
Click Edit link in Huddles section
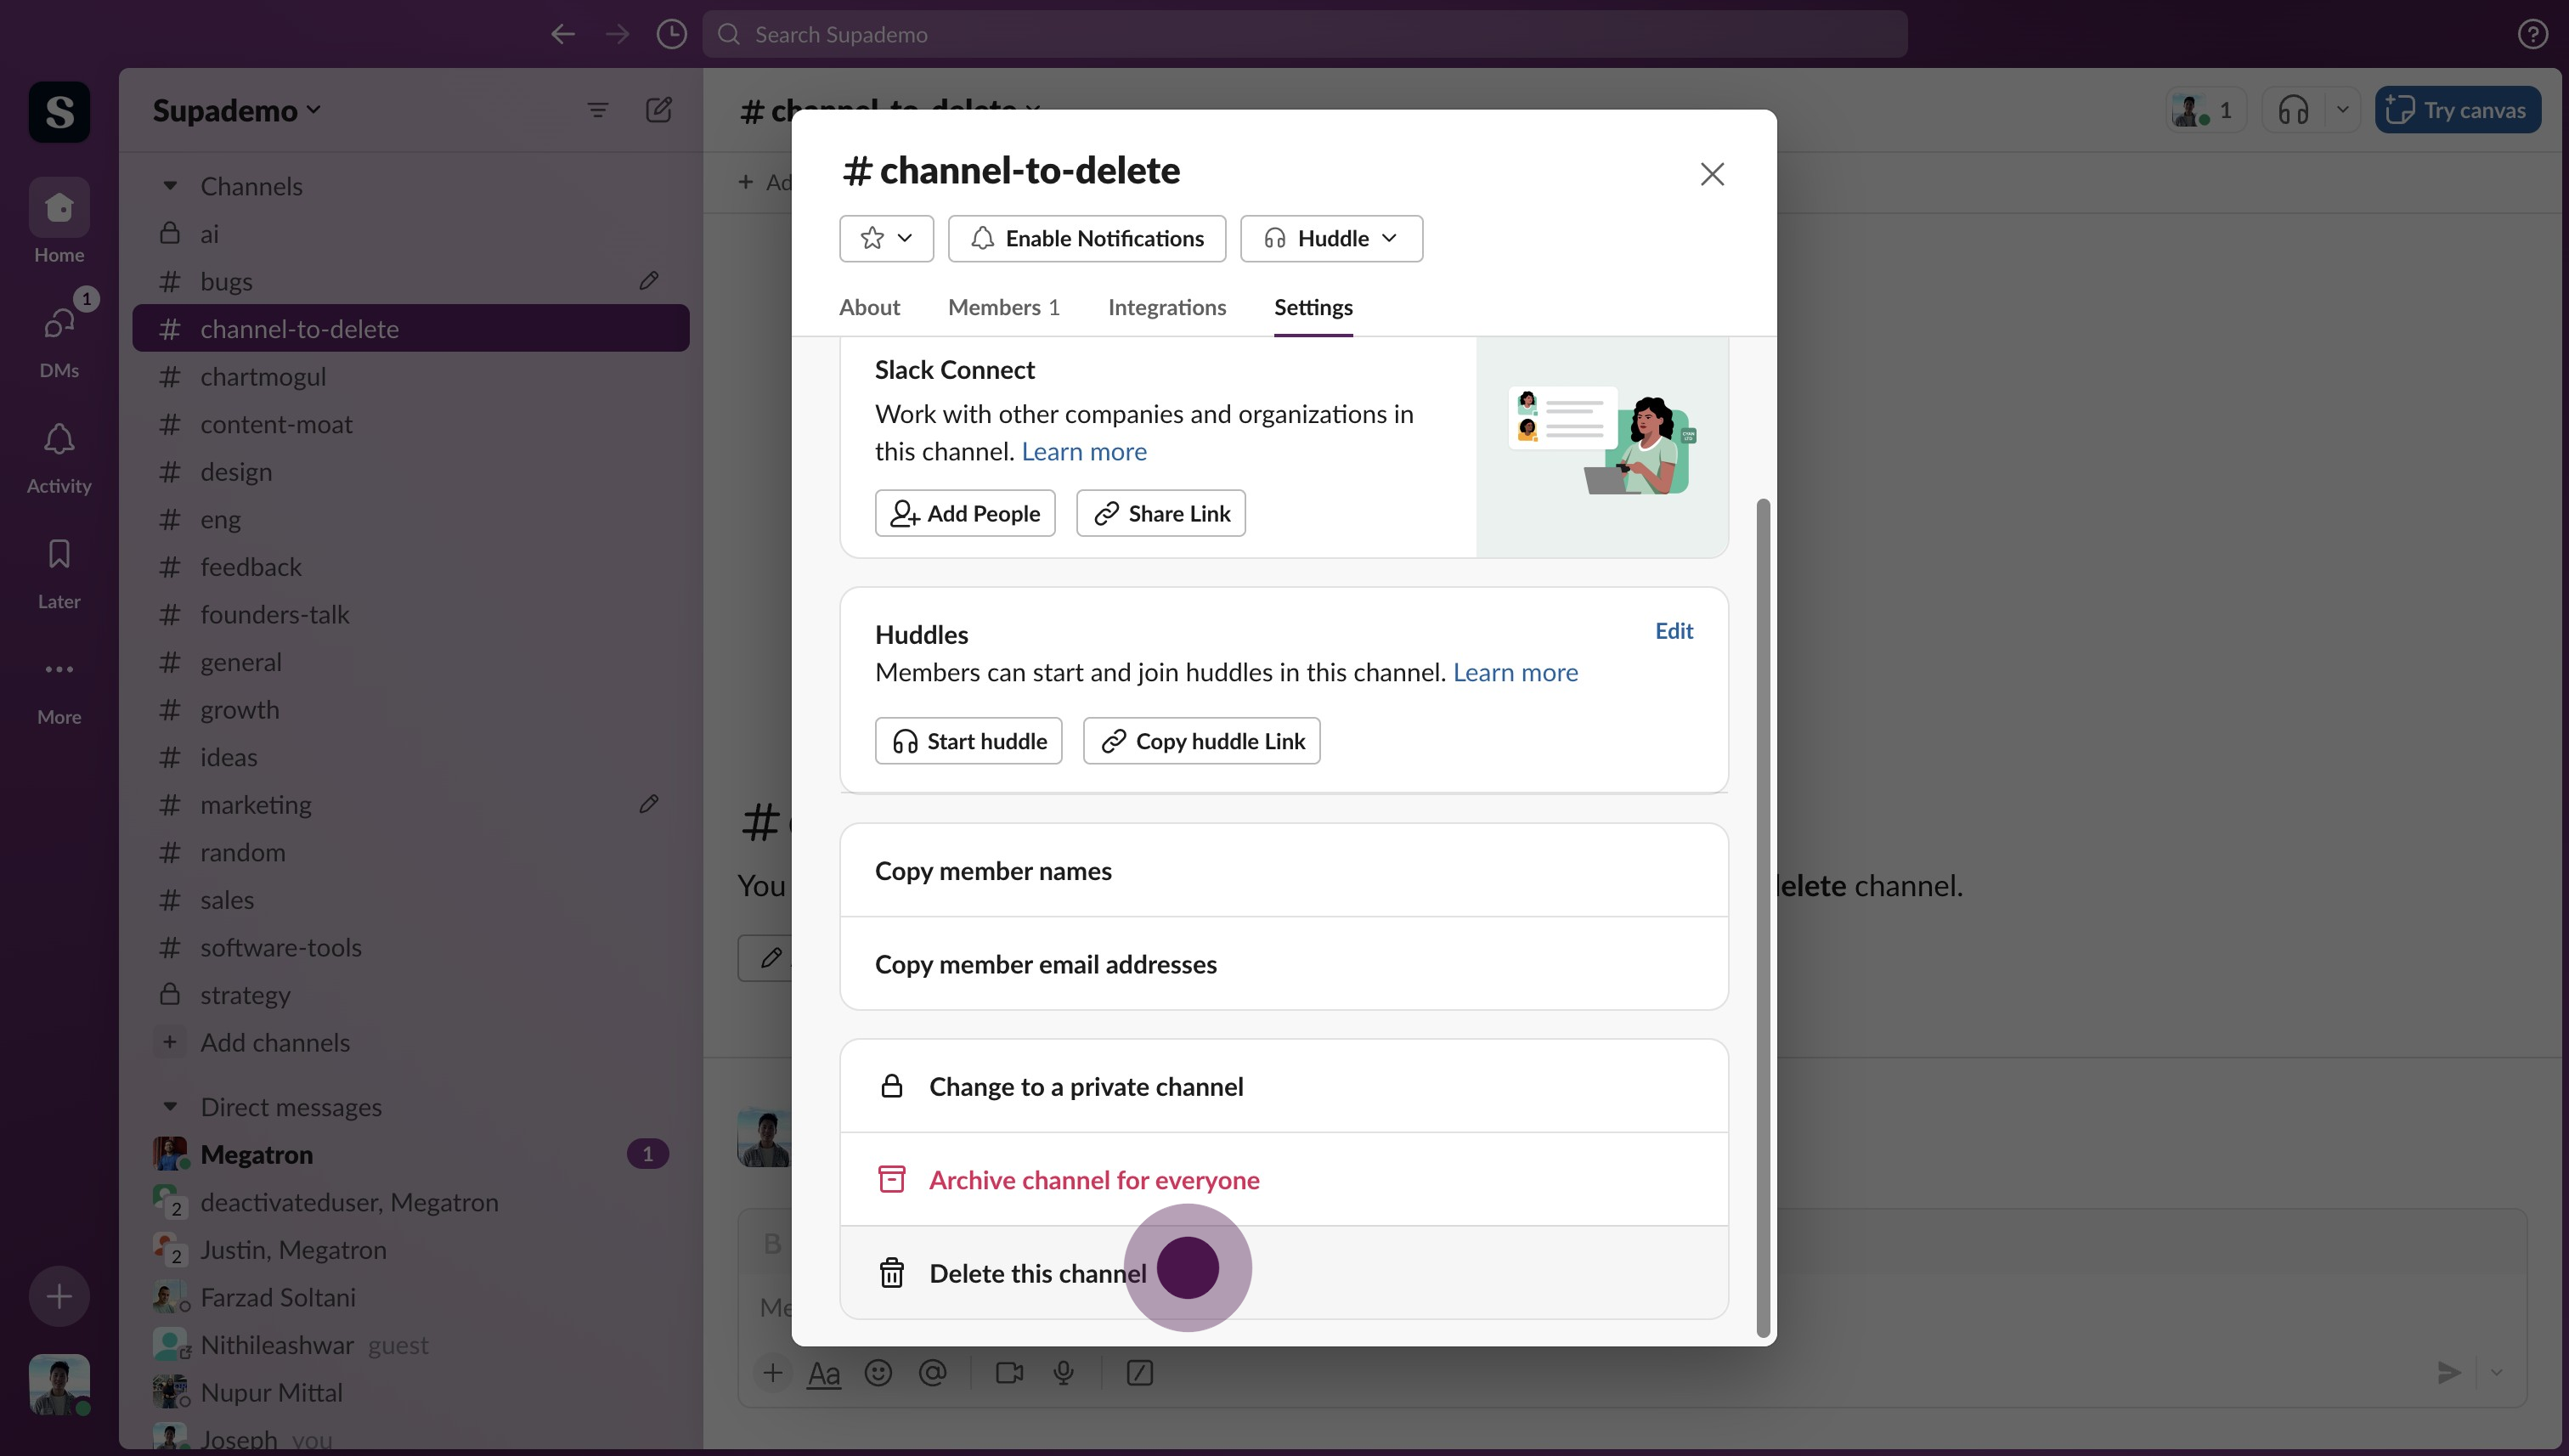pyautogui.click(x=1674, y=630)
